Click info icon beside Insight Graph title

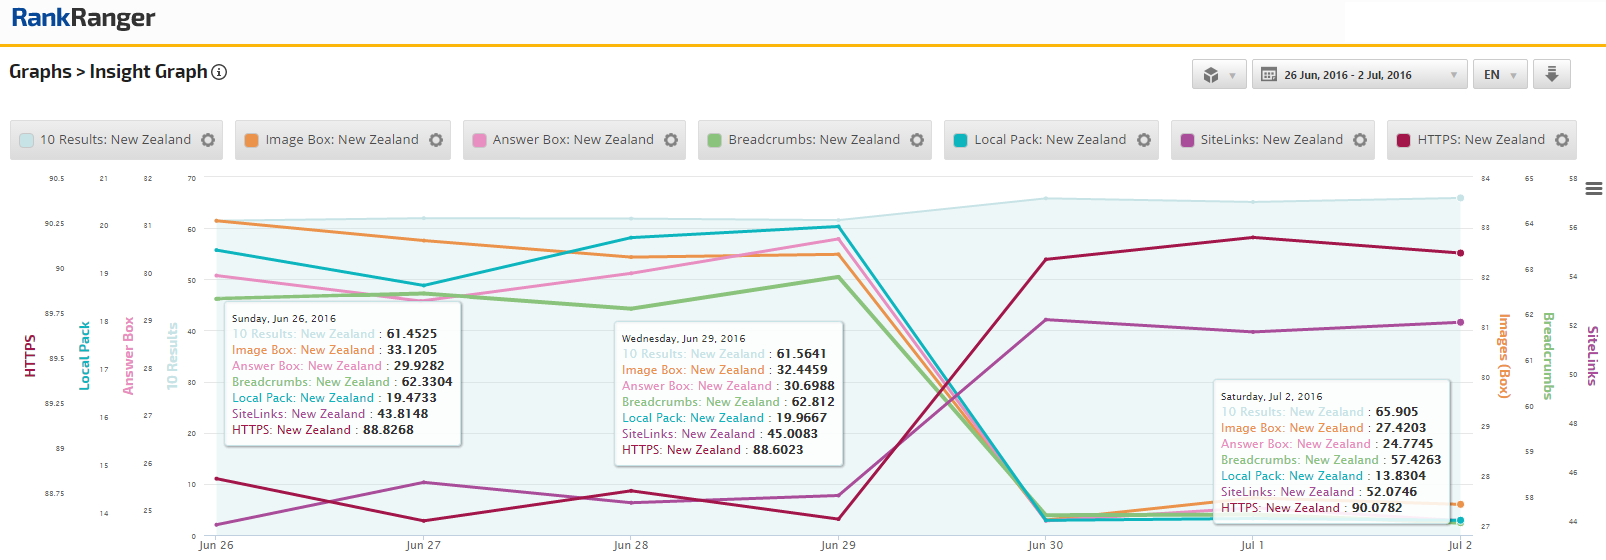[x=219, y=72]
